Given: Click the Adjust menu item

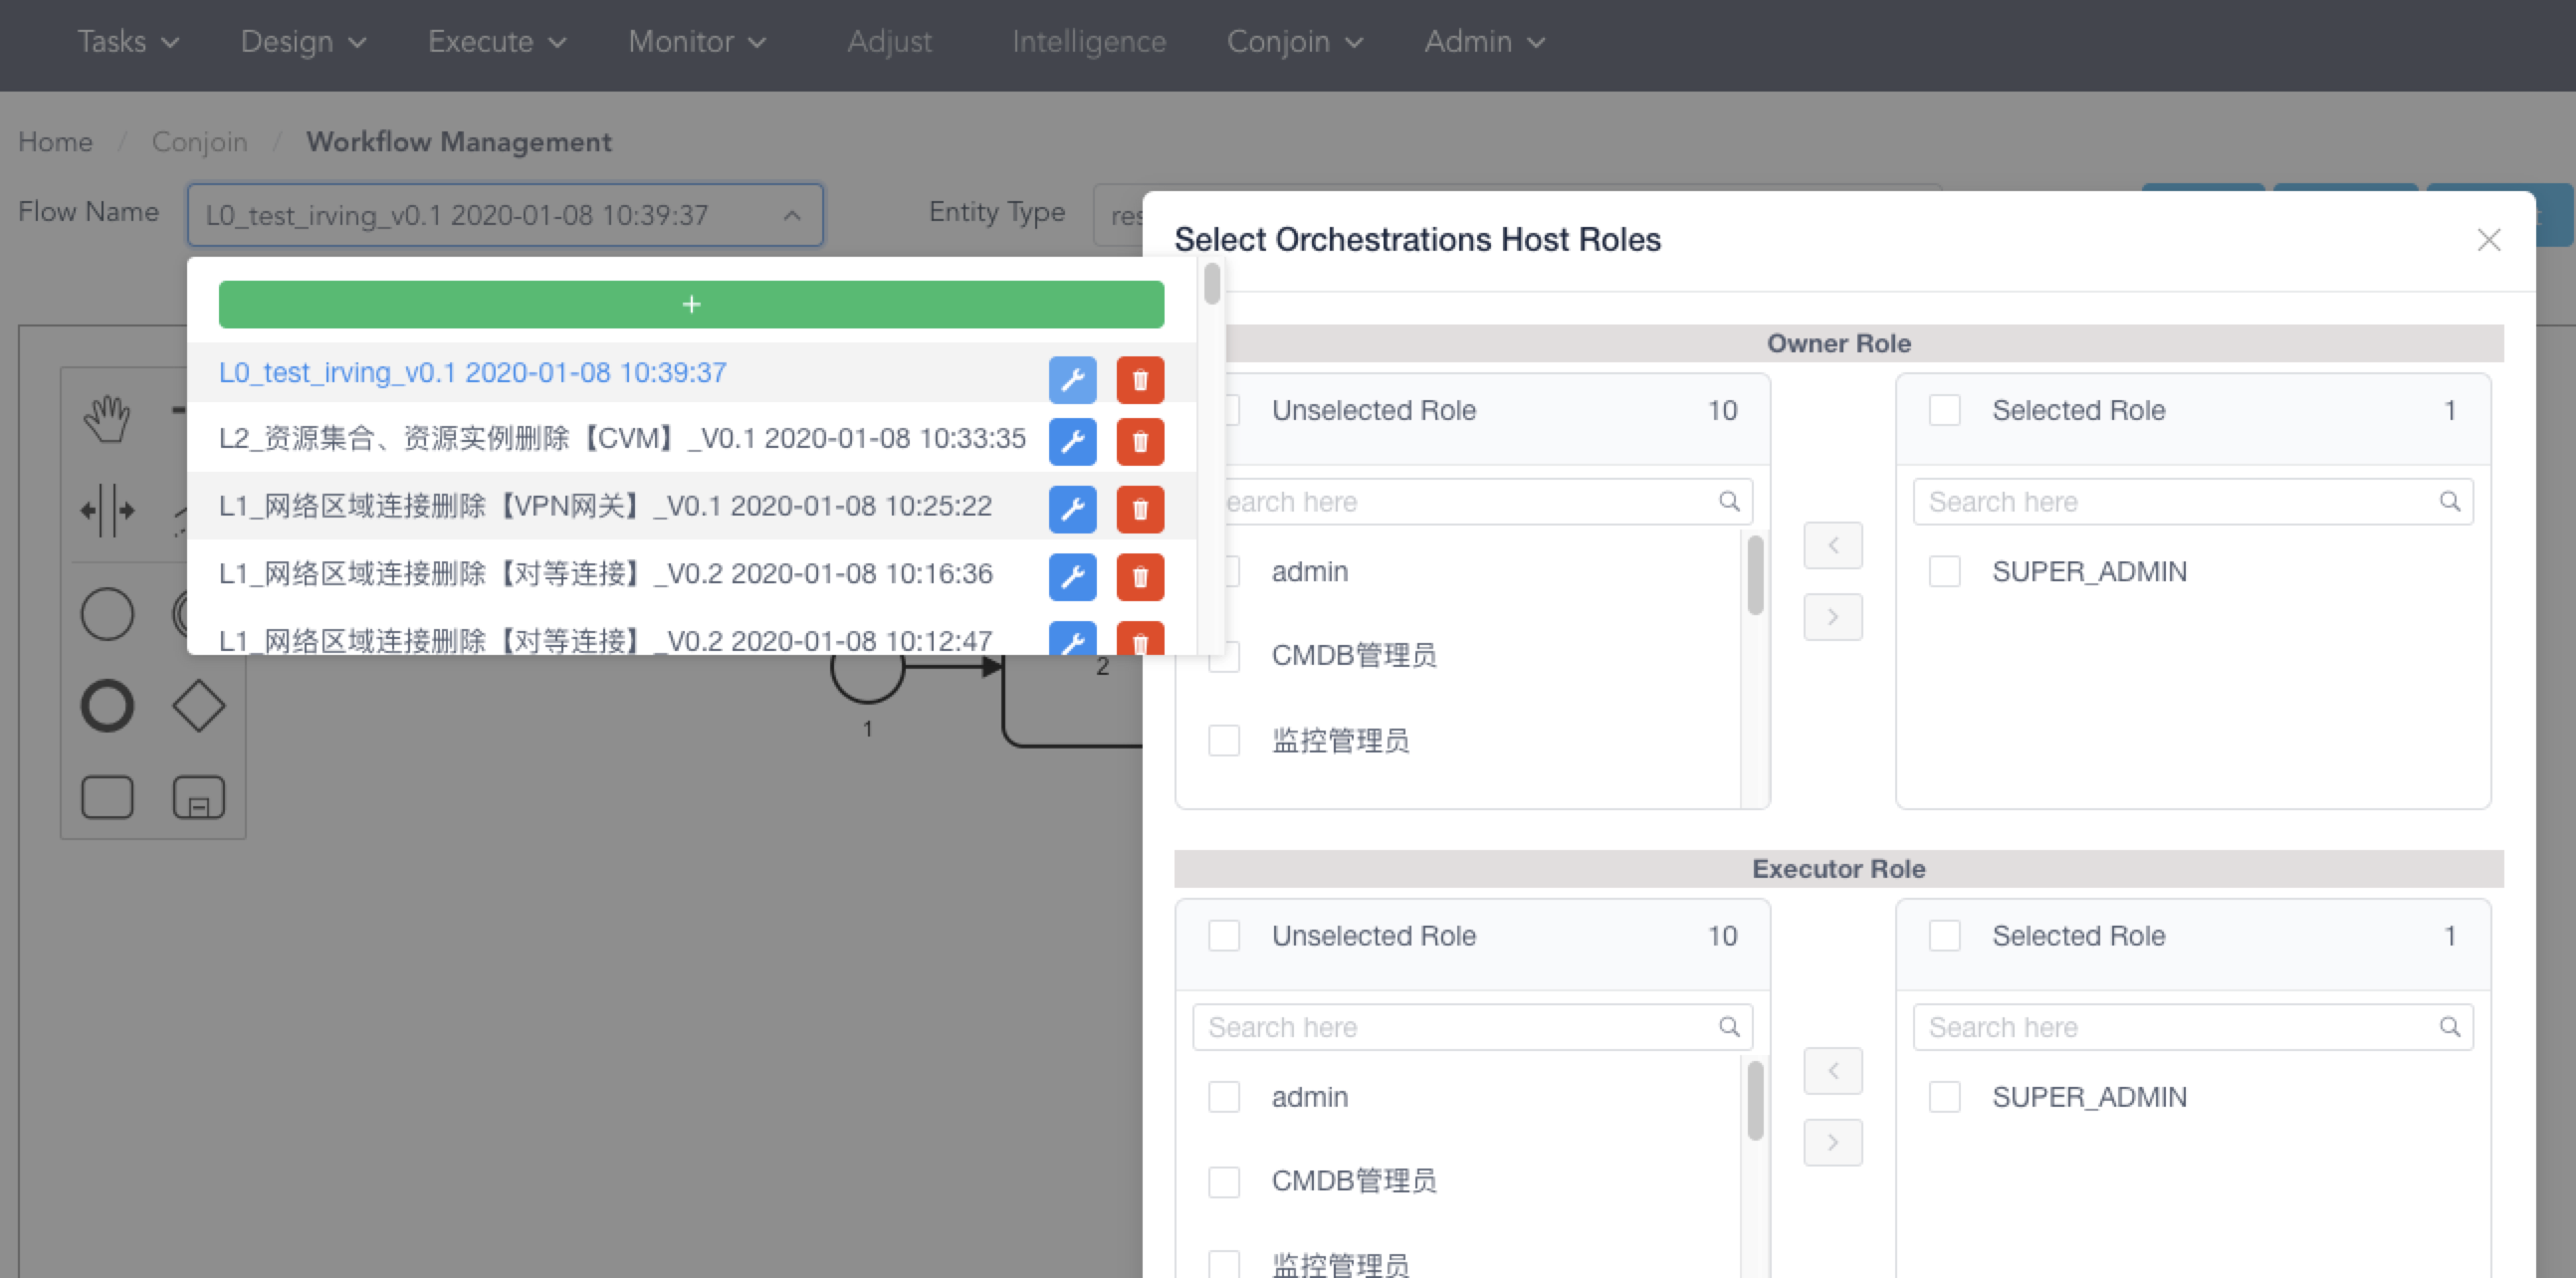Looking at the screenshot, I should coord(890,42).
